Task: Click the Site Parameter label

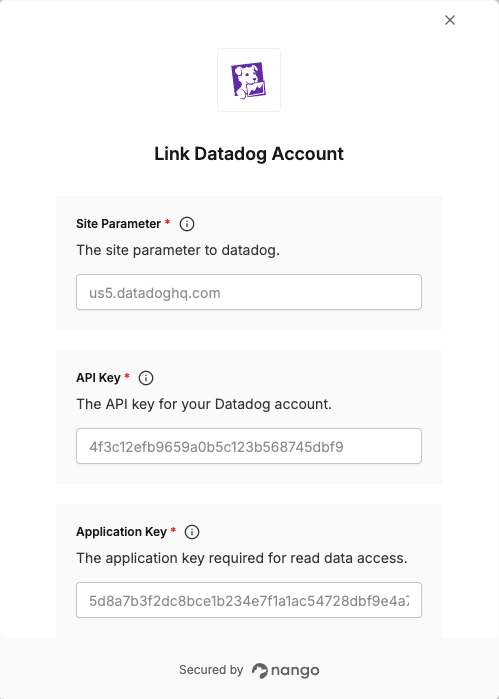Action: [118, 224]
